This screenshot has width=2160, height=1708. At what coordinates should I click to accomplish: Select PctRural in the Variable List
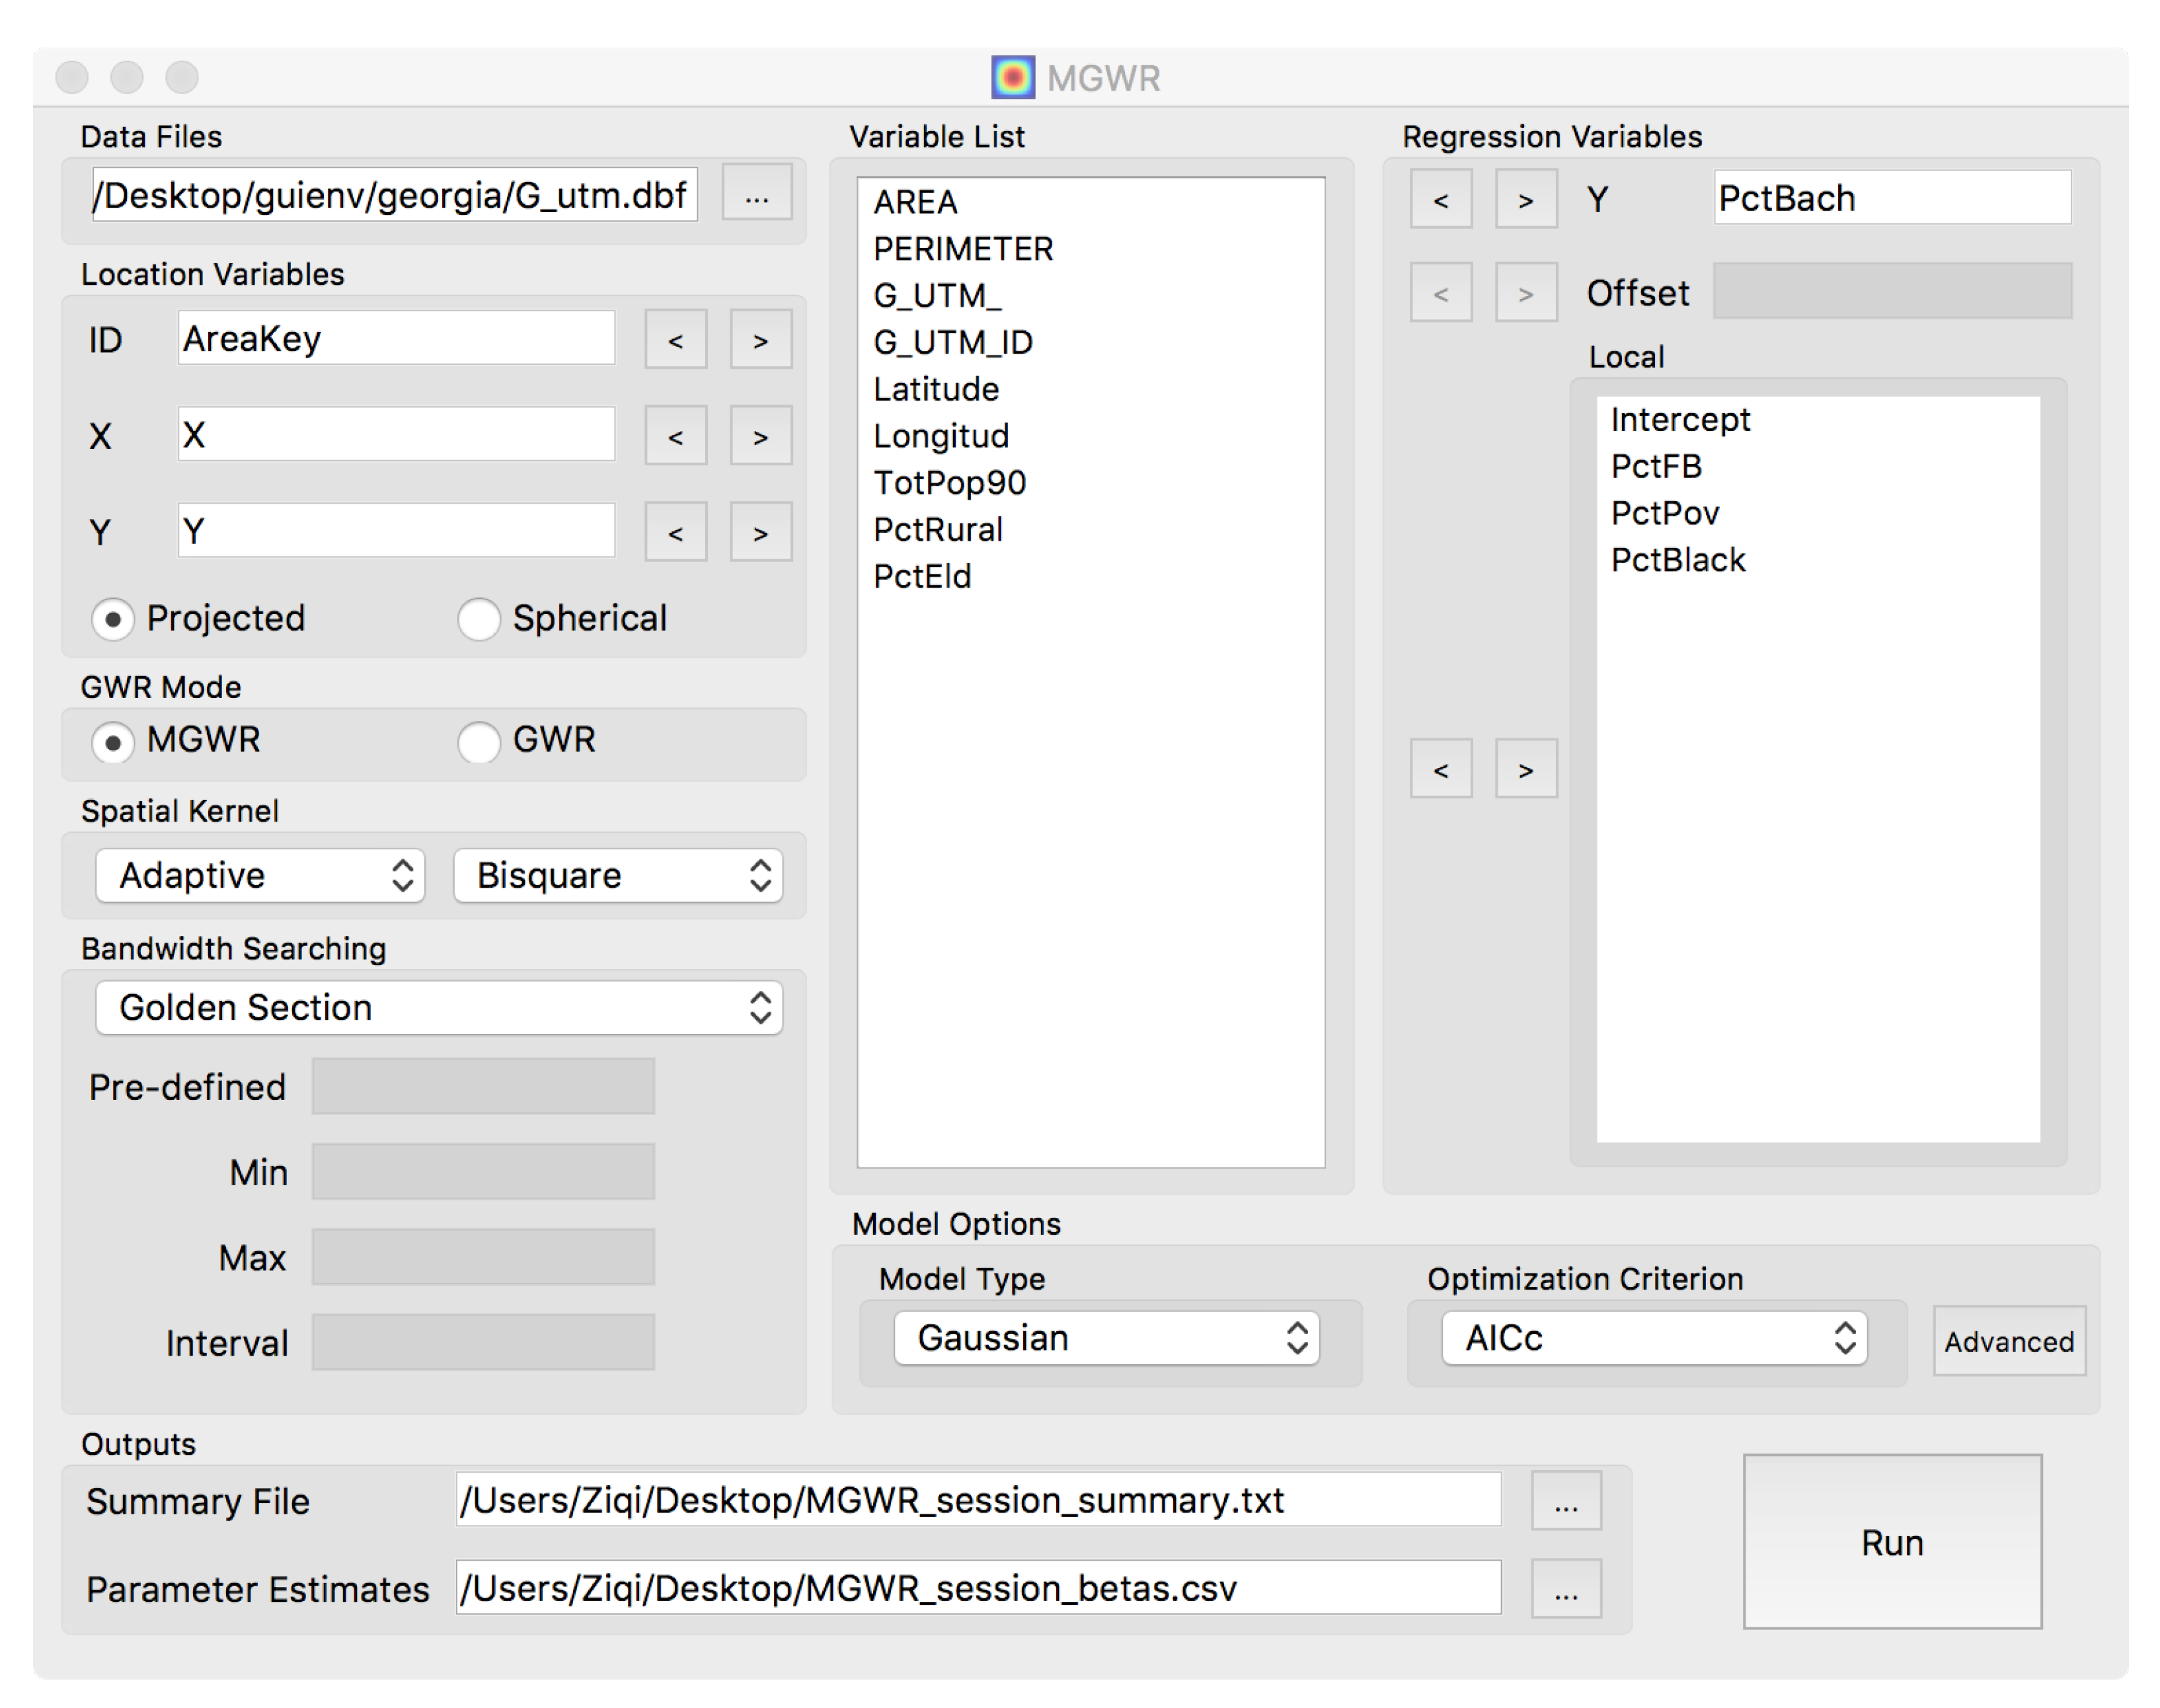937,530
